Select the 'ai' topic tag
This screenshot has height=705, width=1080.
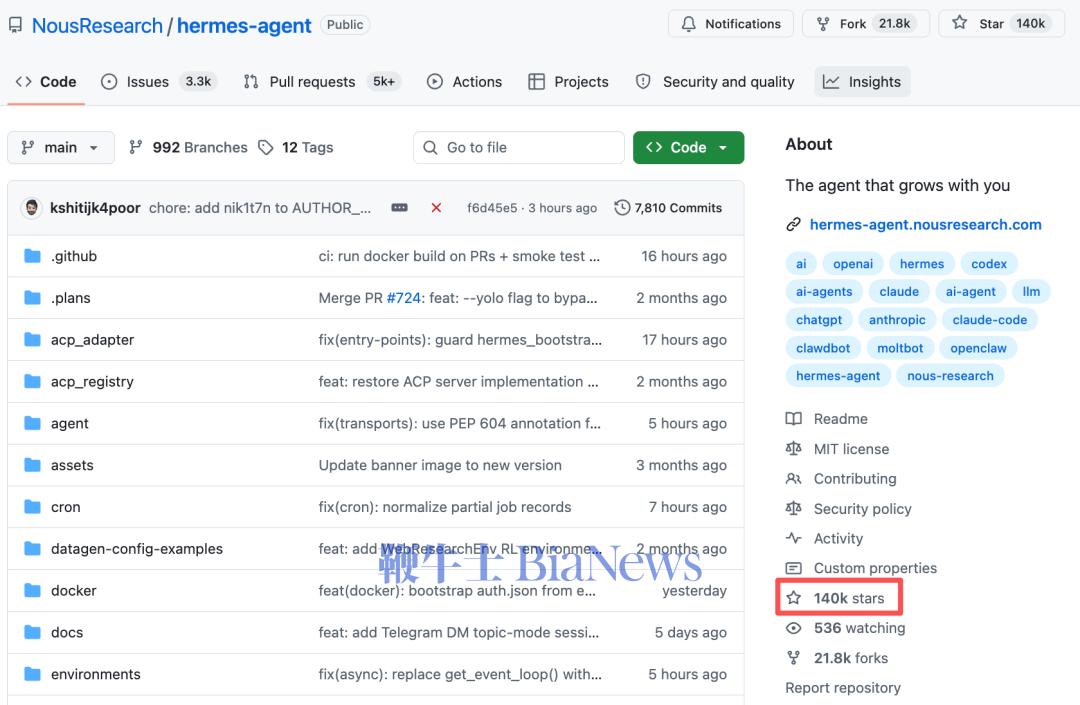point(801,264)
